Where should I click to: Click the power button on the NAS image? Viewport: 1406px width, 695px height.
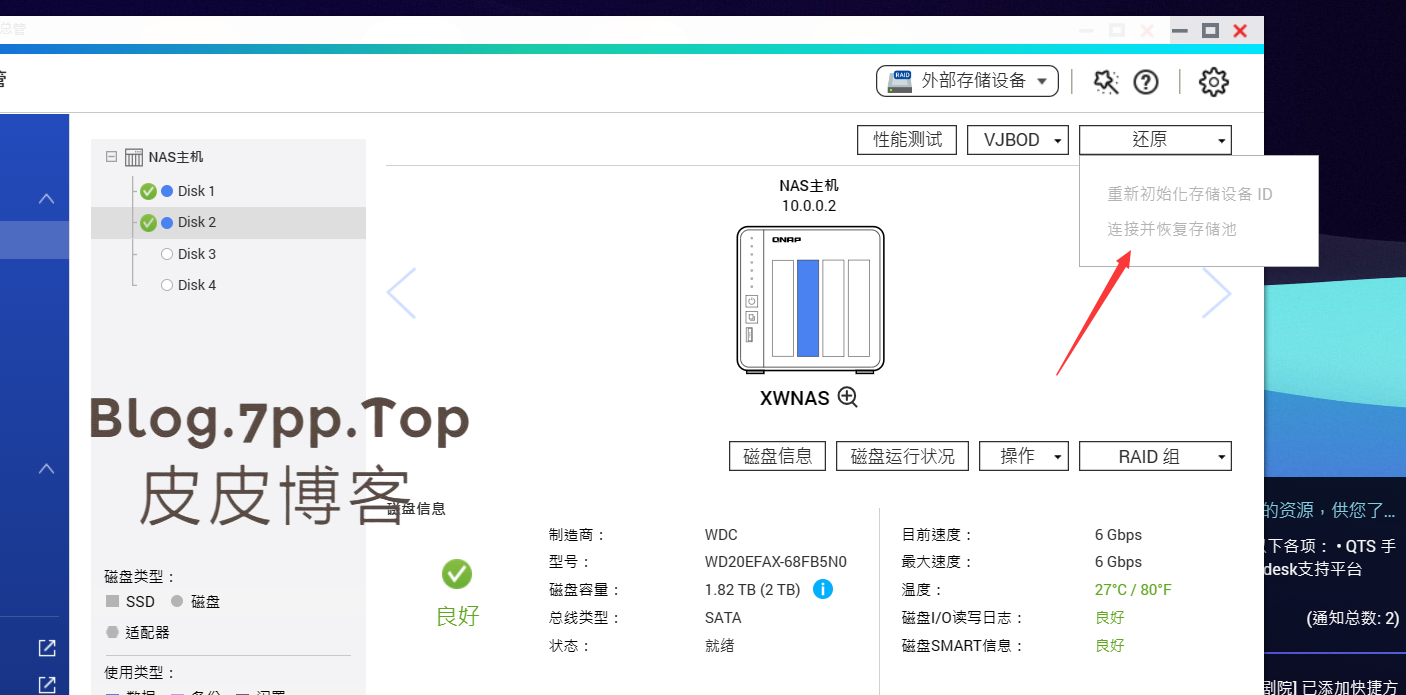pos(752,301)
